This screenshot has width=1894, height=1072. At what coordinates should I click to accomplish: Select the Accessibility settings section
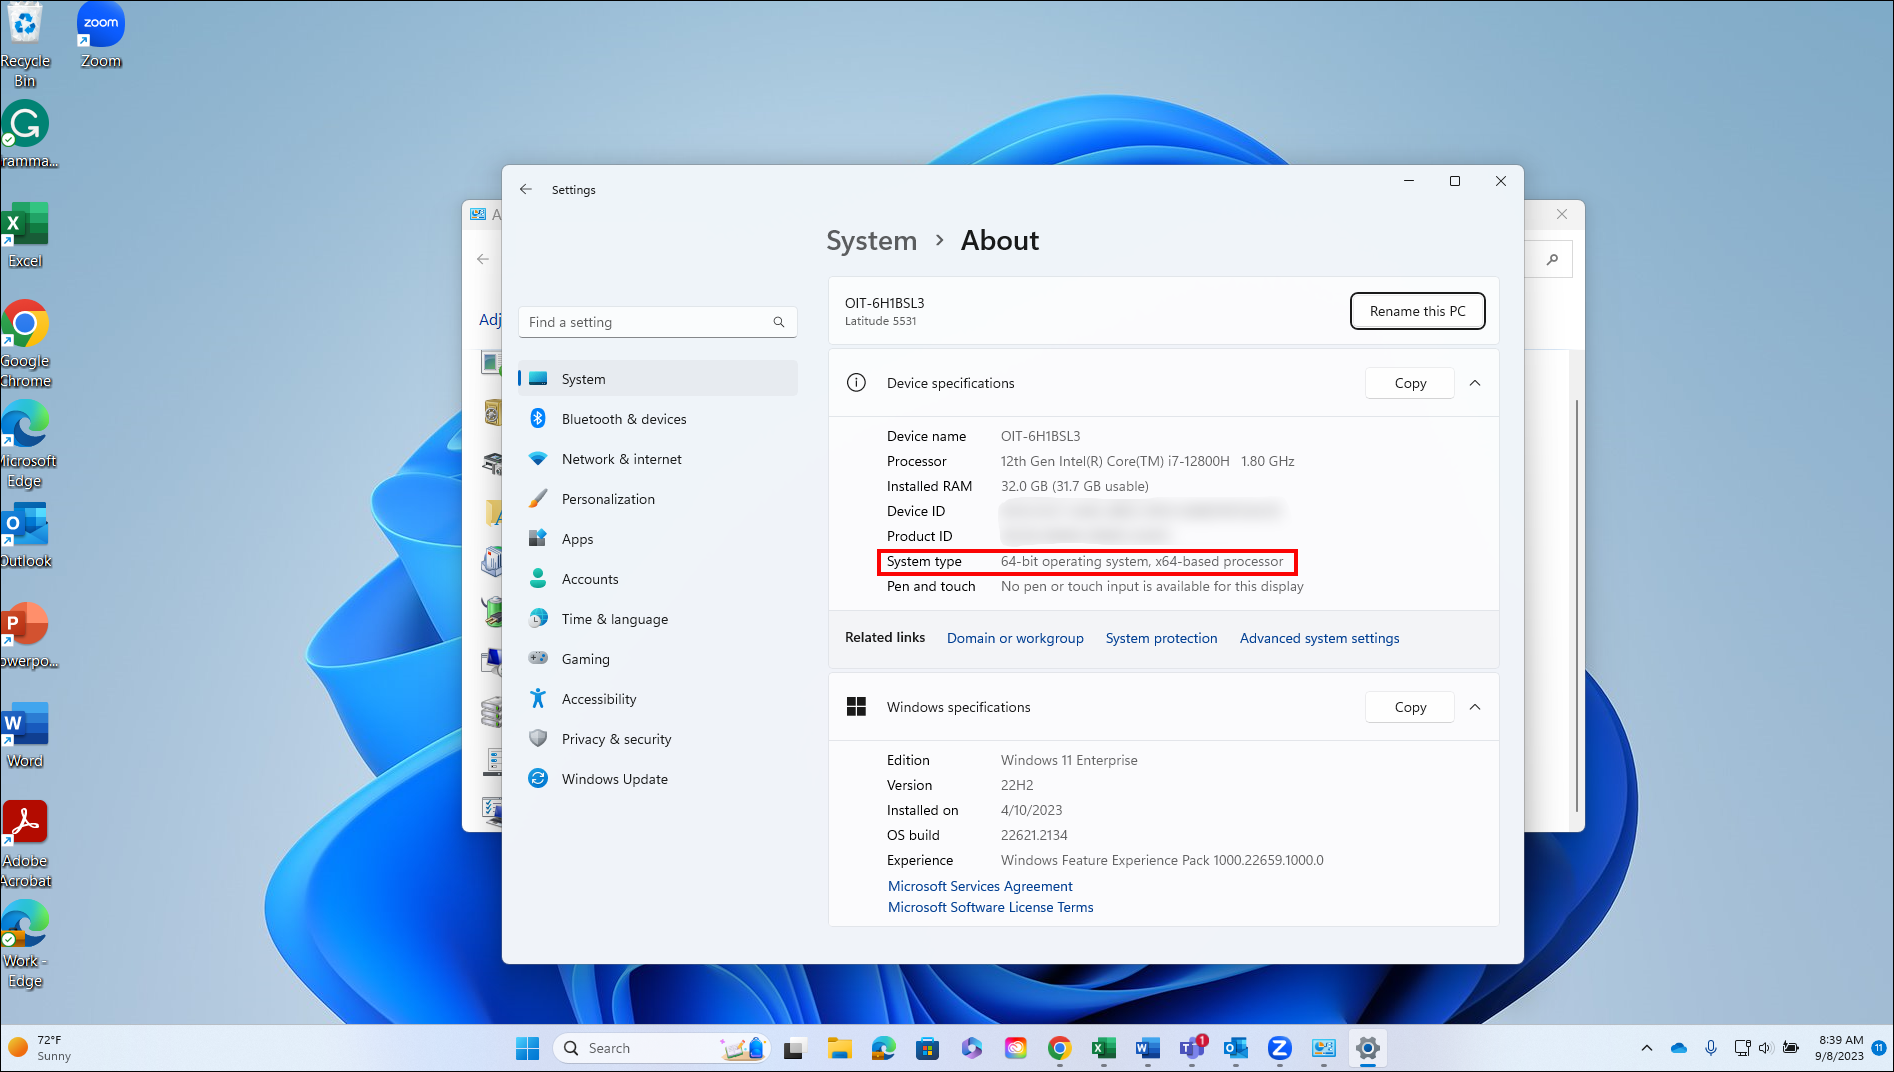tap(599, 698)
